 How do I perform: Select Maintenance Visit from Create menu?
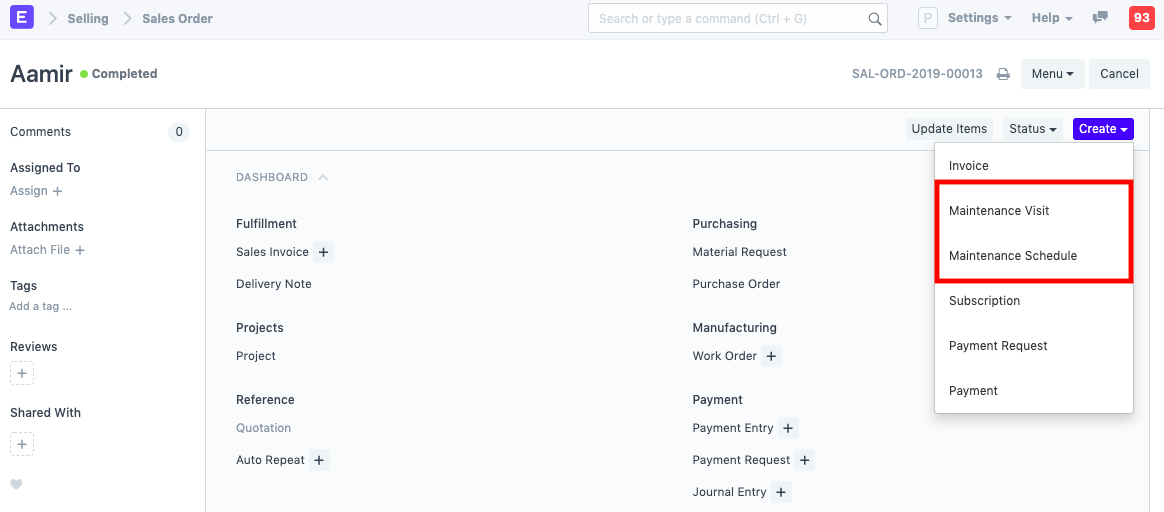point(998,211)
